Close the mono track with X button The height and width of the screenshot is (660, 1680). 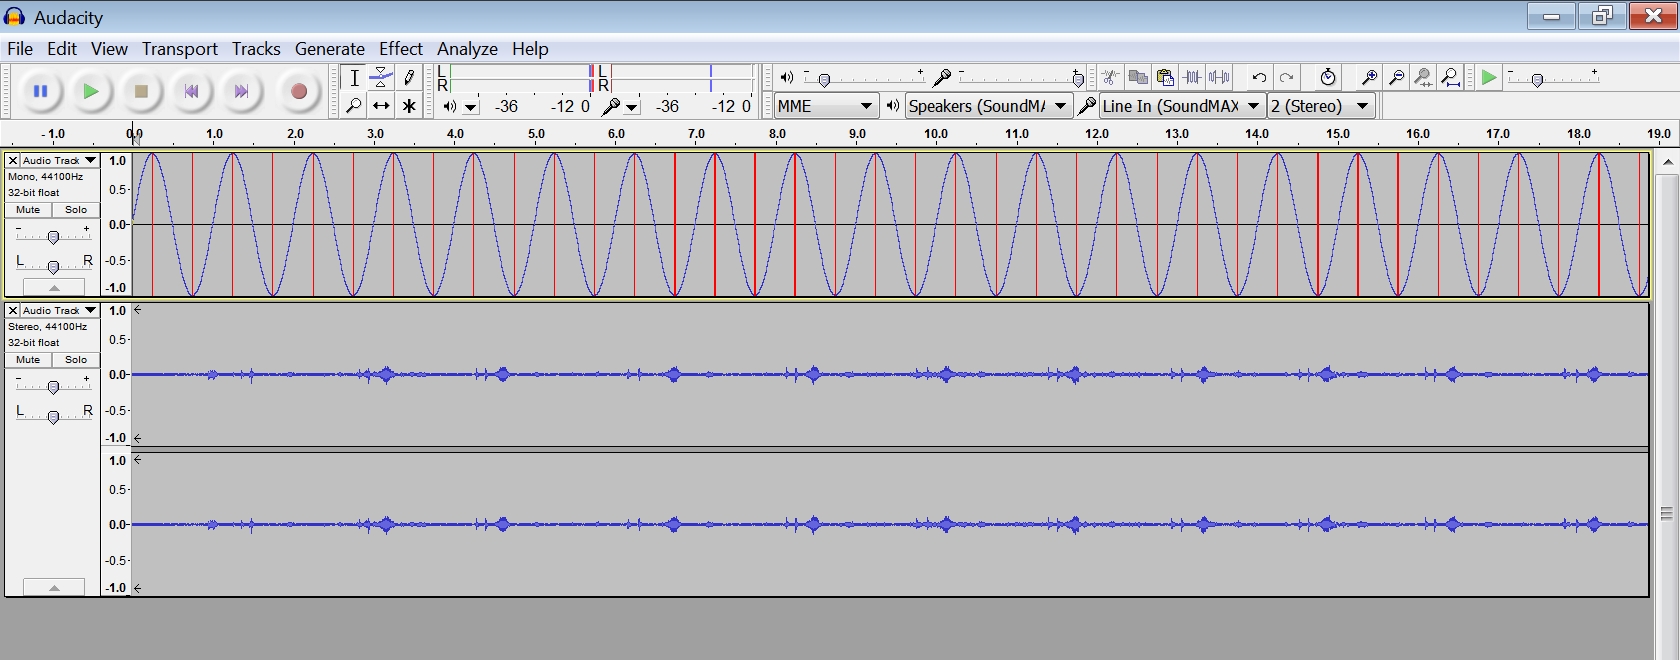13,160
